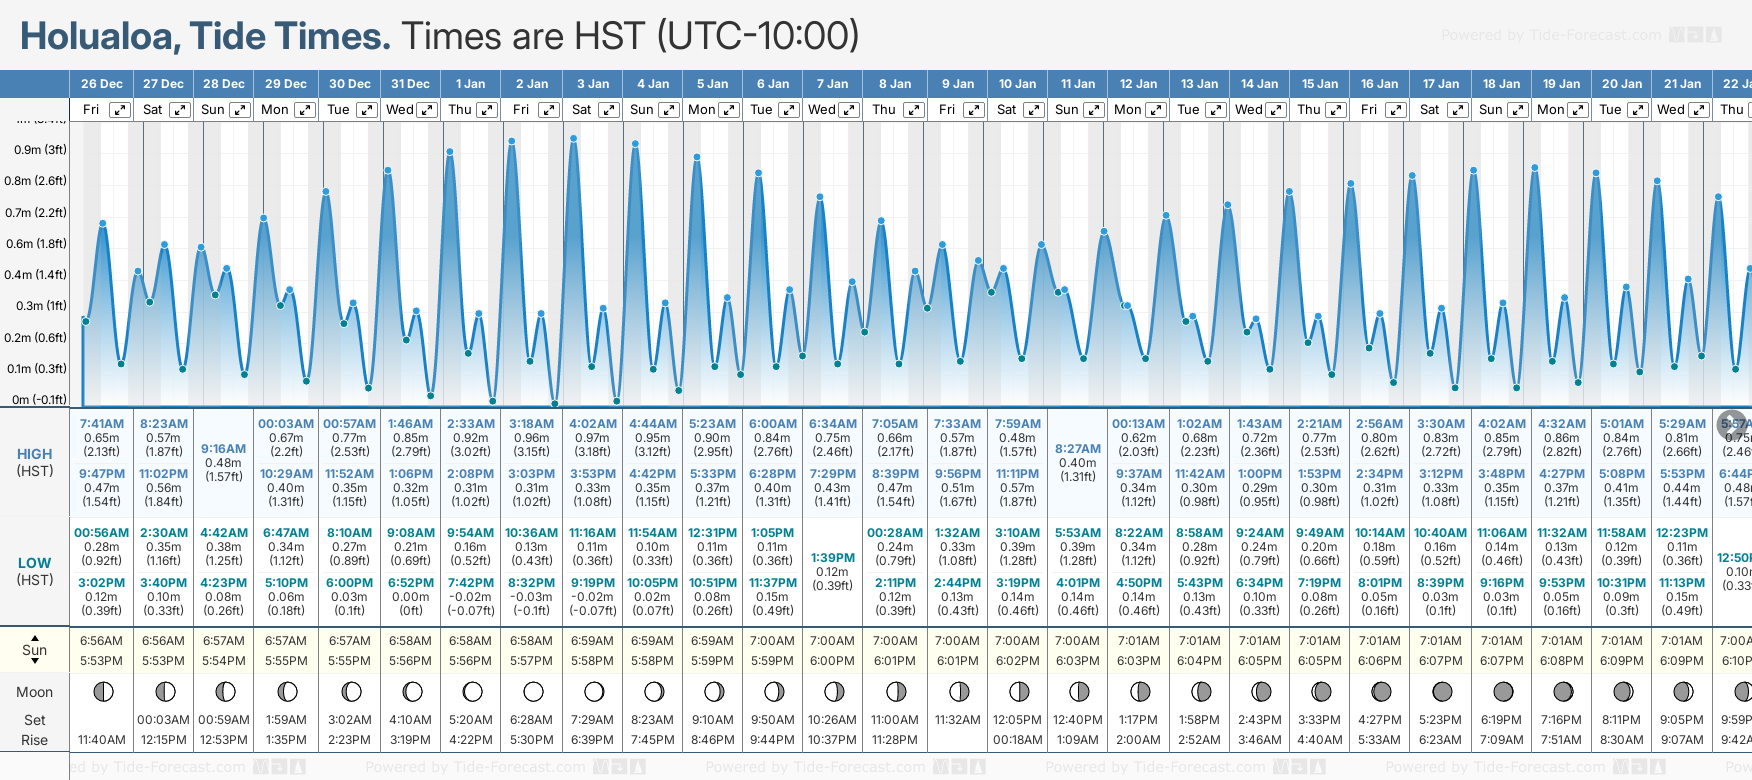Expand the Fri 26 Dec day view
This screenshot has width=1752, height=780.
tap(119, 110)
